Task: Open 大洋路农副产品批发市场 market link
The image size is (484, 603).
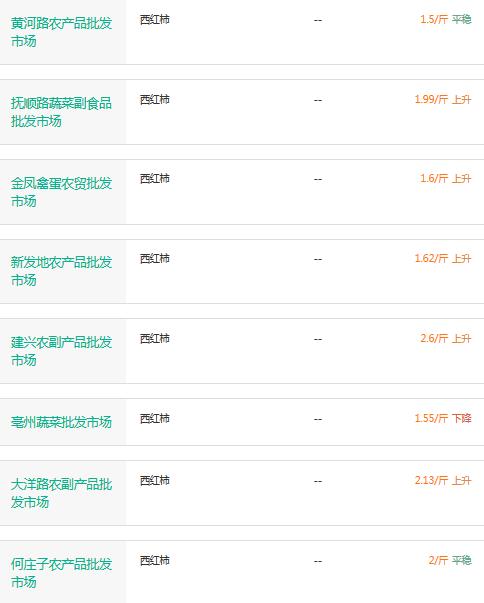Action: click(61, 493)
